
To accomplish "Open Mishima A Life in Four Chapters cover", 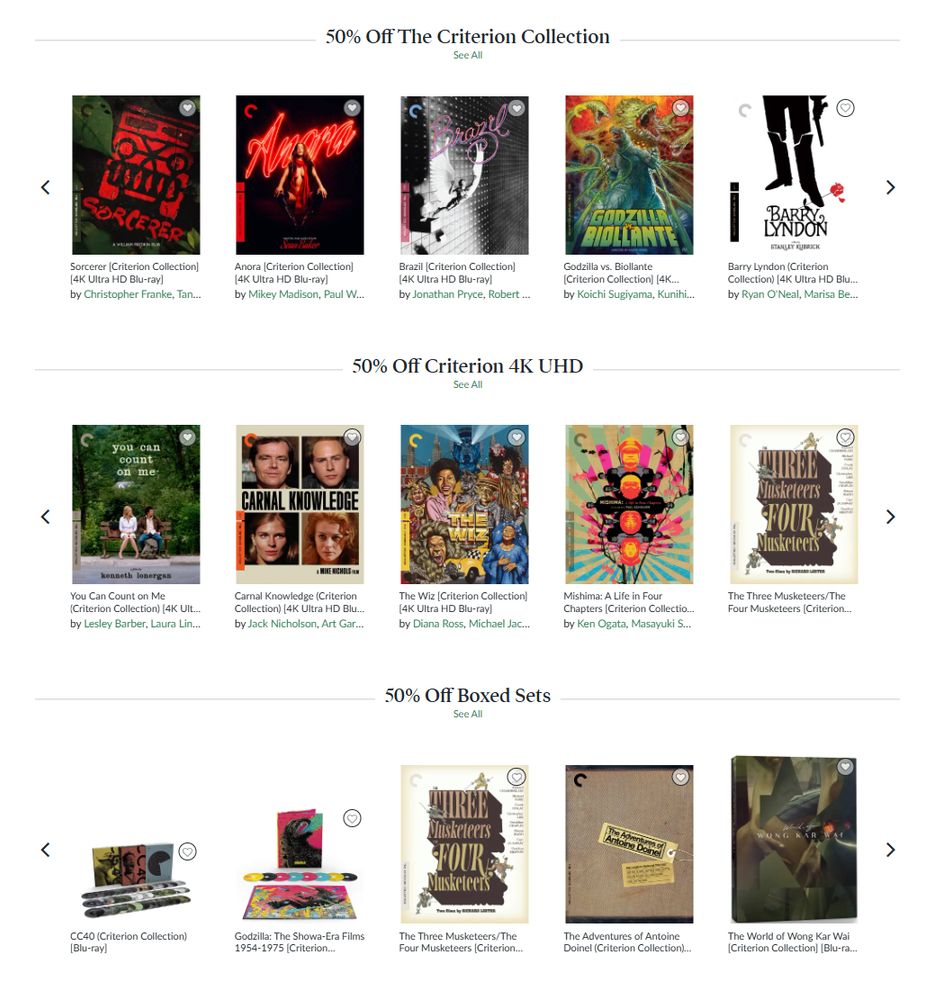I will point(629,504).
